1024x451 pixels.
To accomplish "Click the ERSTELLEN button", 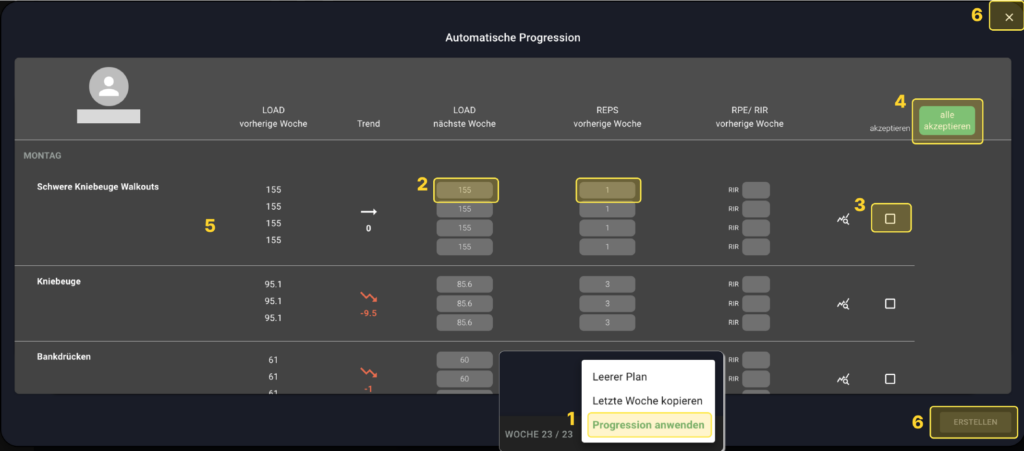I will click(x=973, y=423).
